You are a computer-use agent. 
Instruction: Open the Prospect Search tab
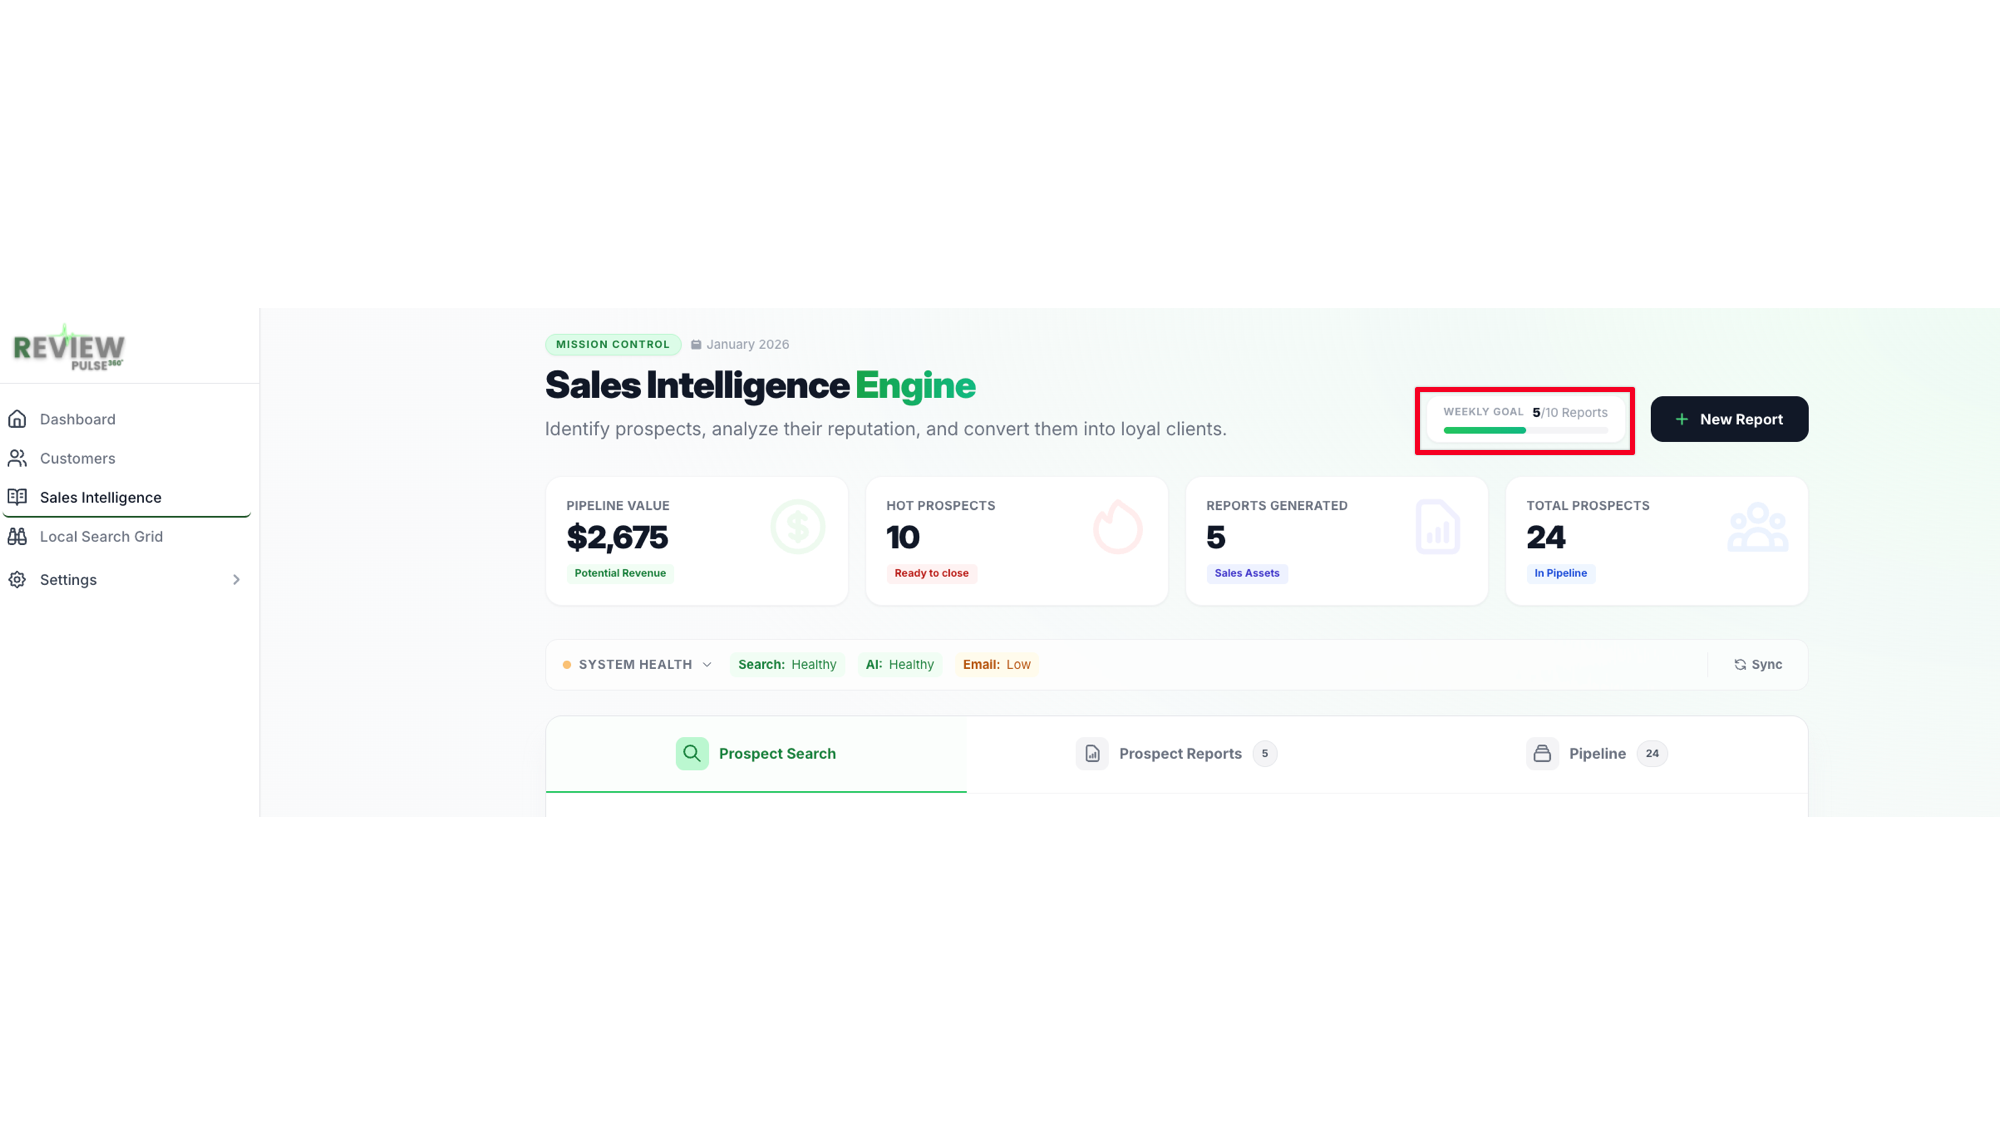click(756, 754)
